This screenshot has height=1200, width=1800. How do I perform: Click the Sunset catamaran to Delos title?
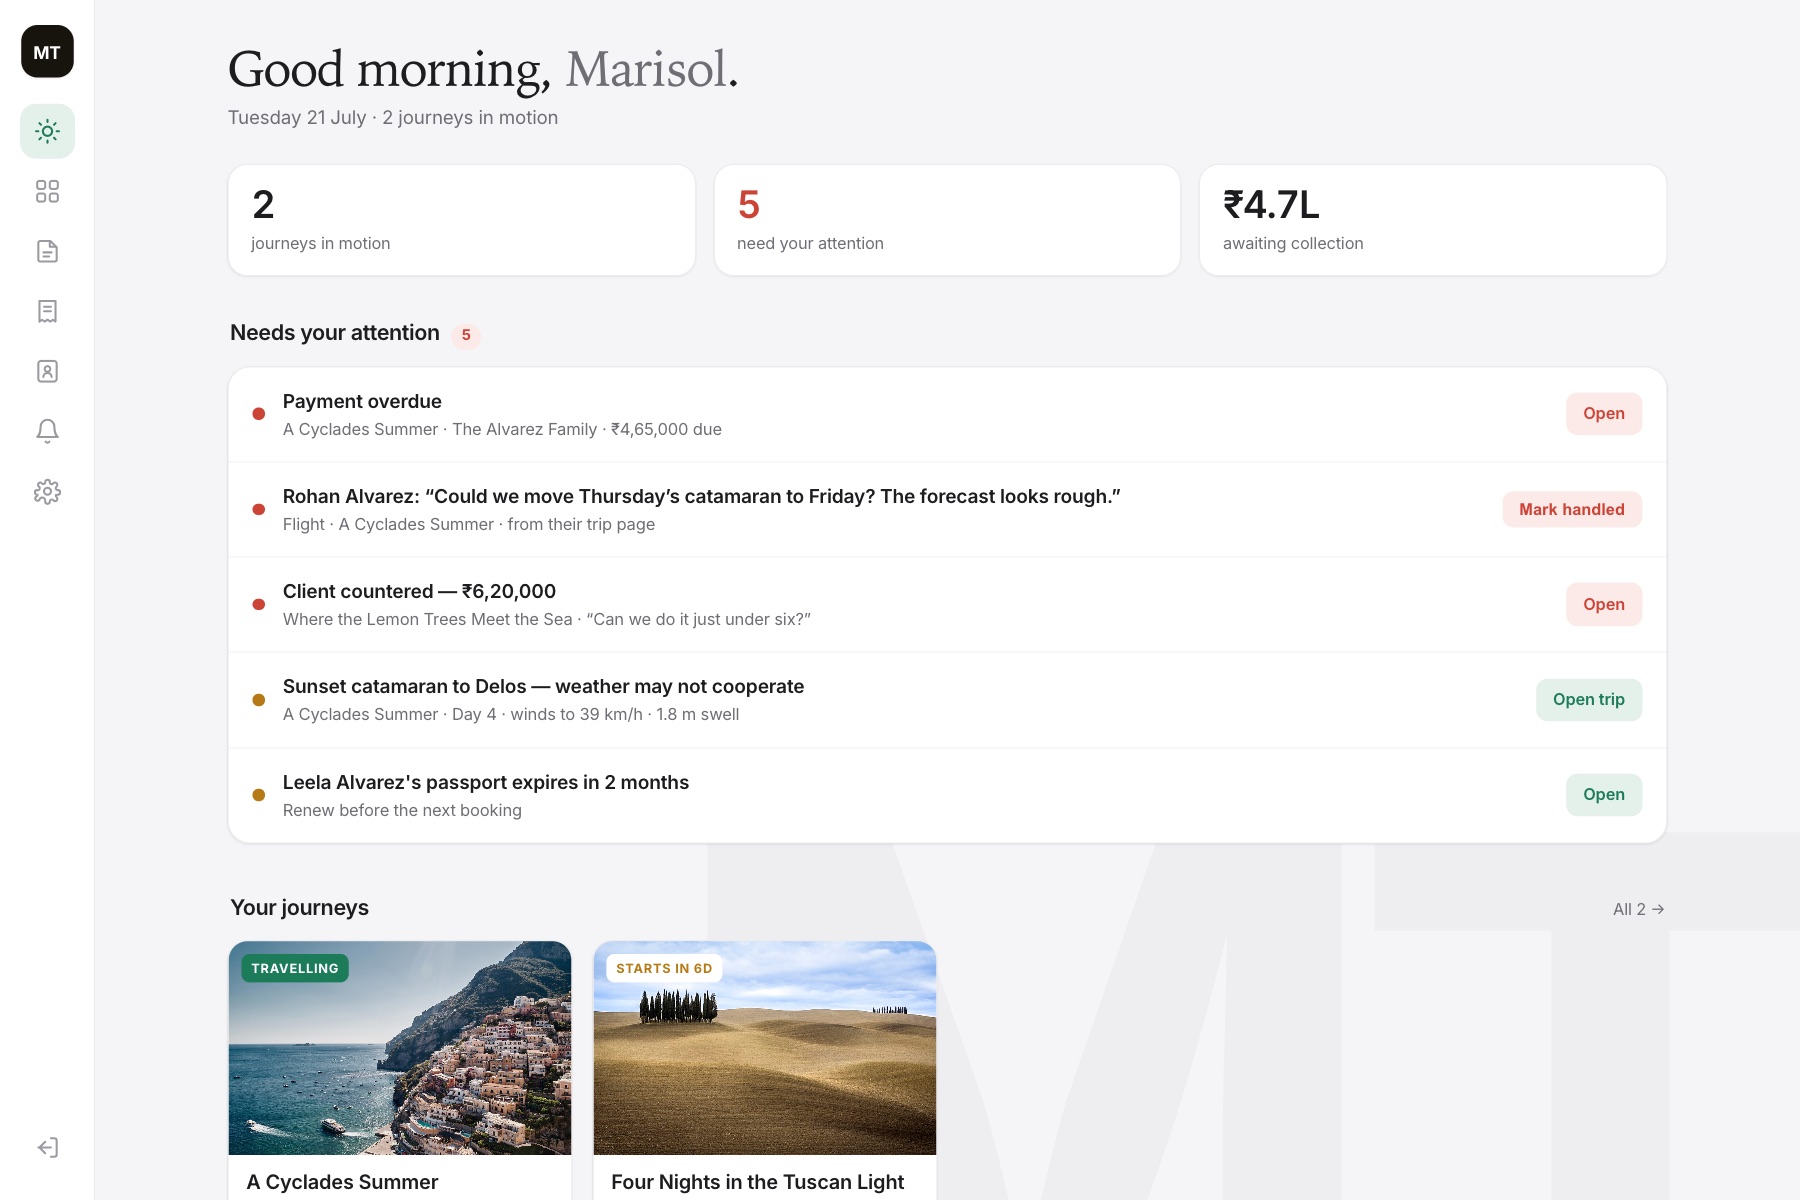click(x=543, y=686)
